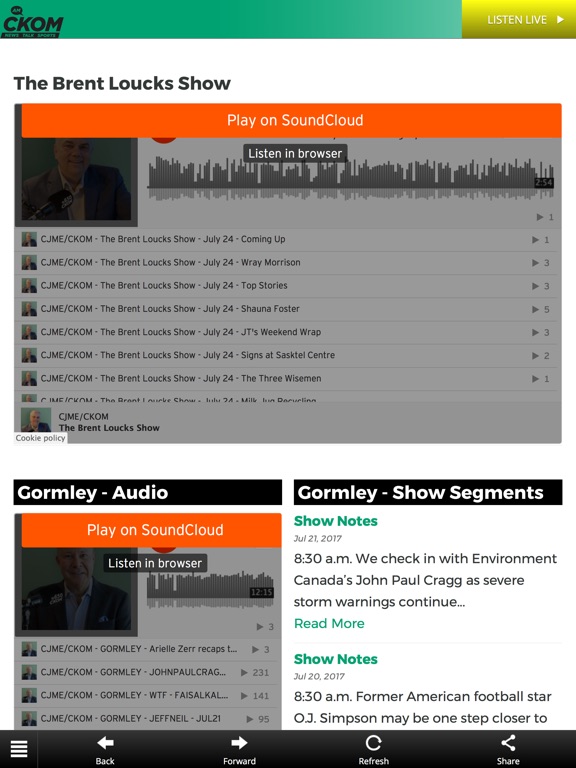Click Listen in browser on Brent Loucks player

[295, 153]
